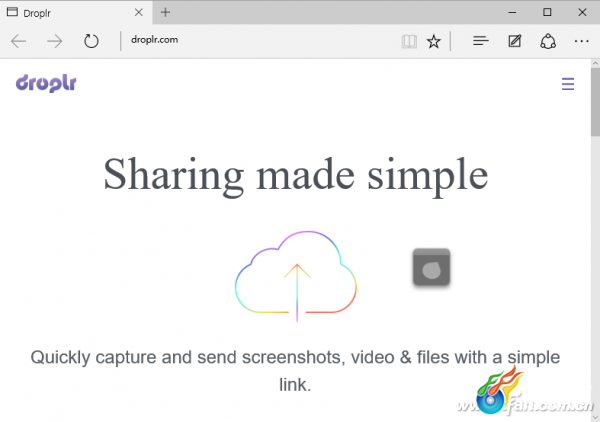Minimize the browser window
This screenshot has height=422, width=600.
pos(512,13)
